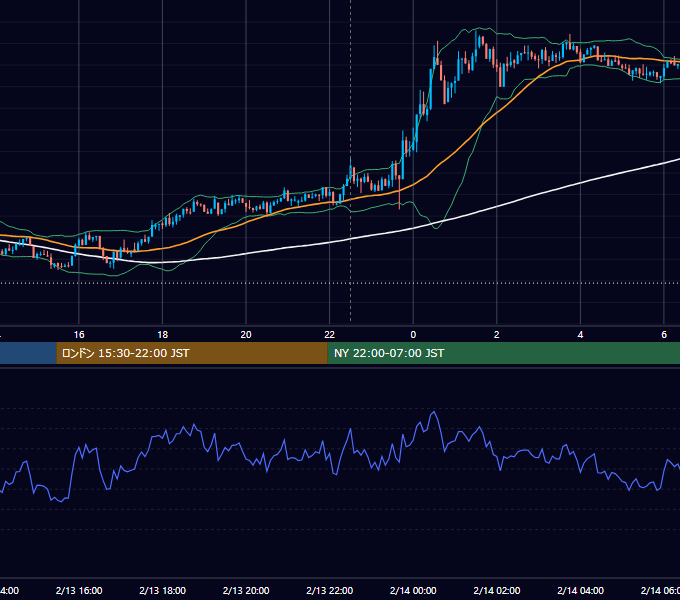This screenshot has width=680, height=600.
Task: Click the NY 22:00-07:00 JST session bar
Action: tap(503, 353)
